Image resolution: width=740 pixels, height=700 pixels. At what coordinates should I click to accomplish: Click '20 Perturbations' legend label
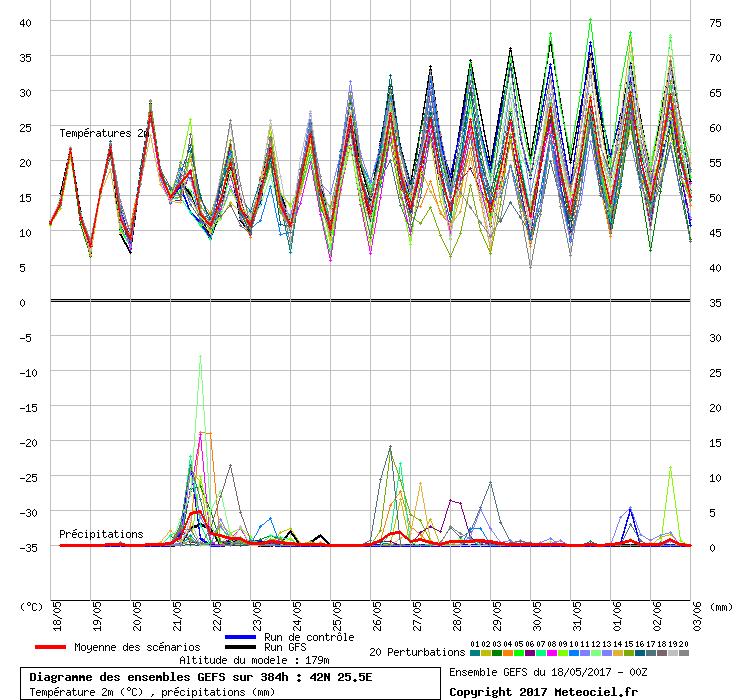(417, 652)
